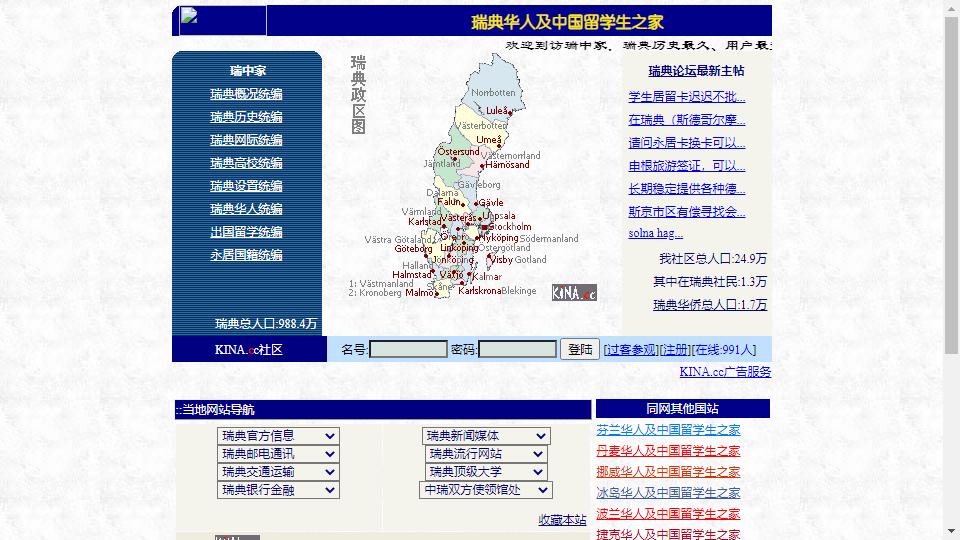Focus the 名号 username field
This screenshot has width=960, height=540.
coord(408,350)
